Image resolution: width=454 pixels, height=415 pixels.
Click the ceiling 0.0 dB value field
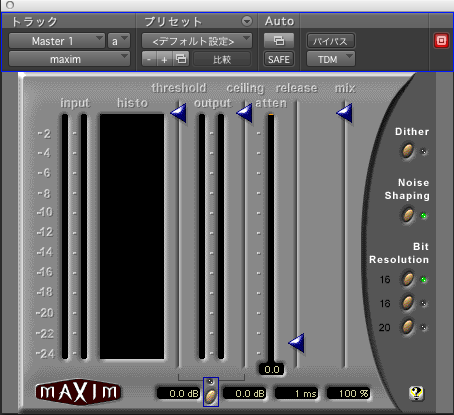tap(245, 393)
